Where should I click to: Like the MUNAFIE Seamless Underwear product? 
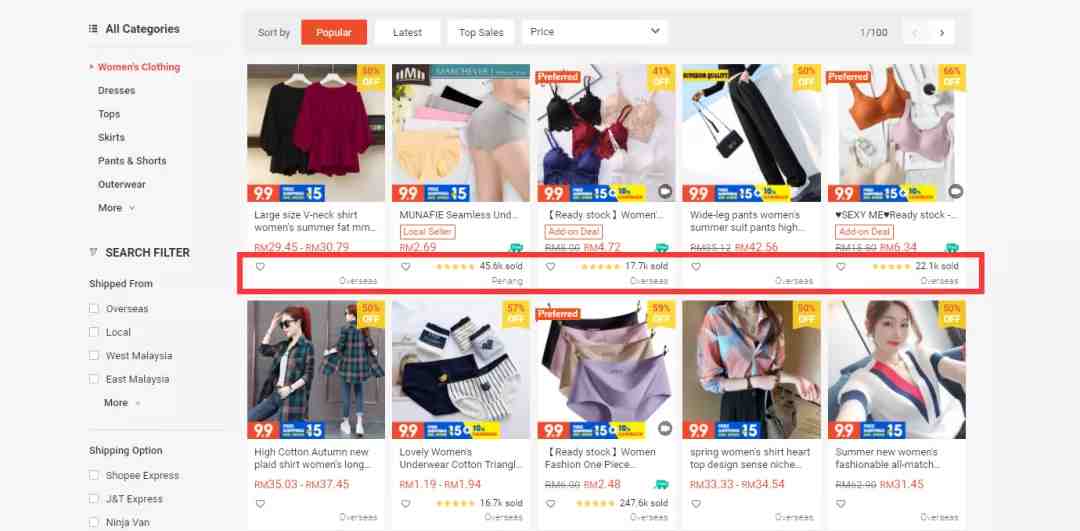(x=405, y=267)
